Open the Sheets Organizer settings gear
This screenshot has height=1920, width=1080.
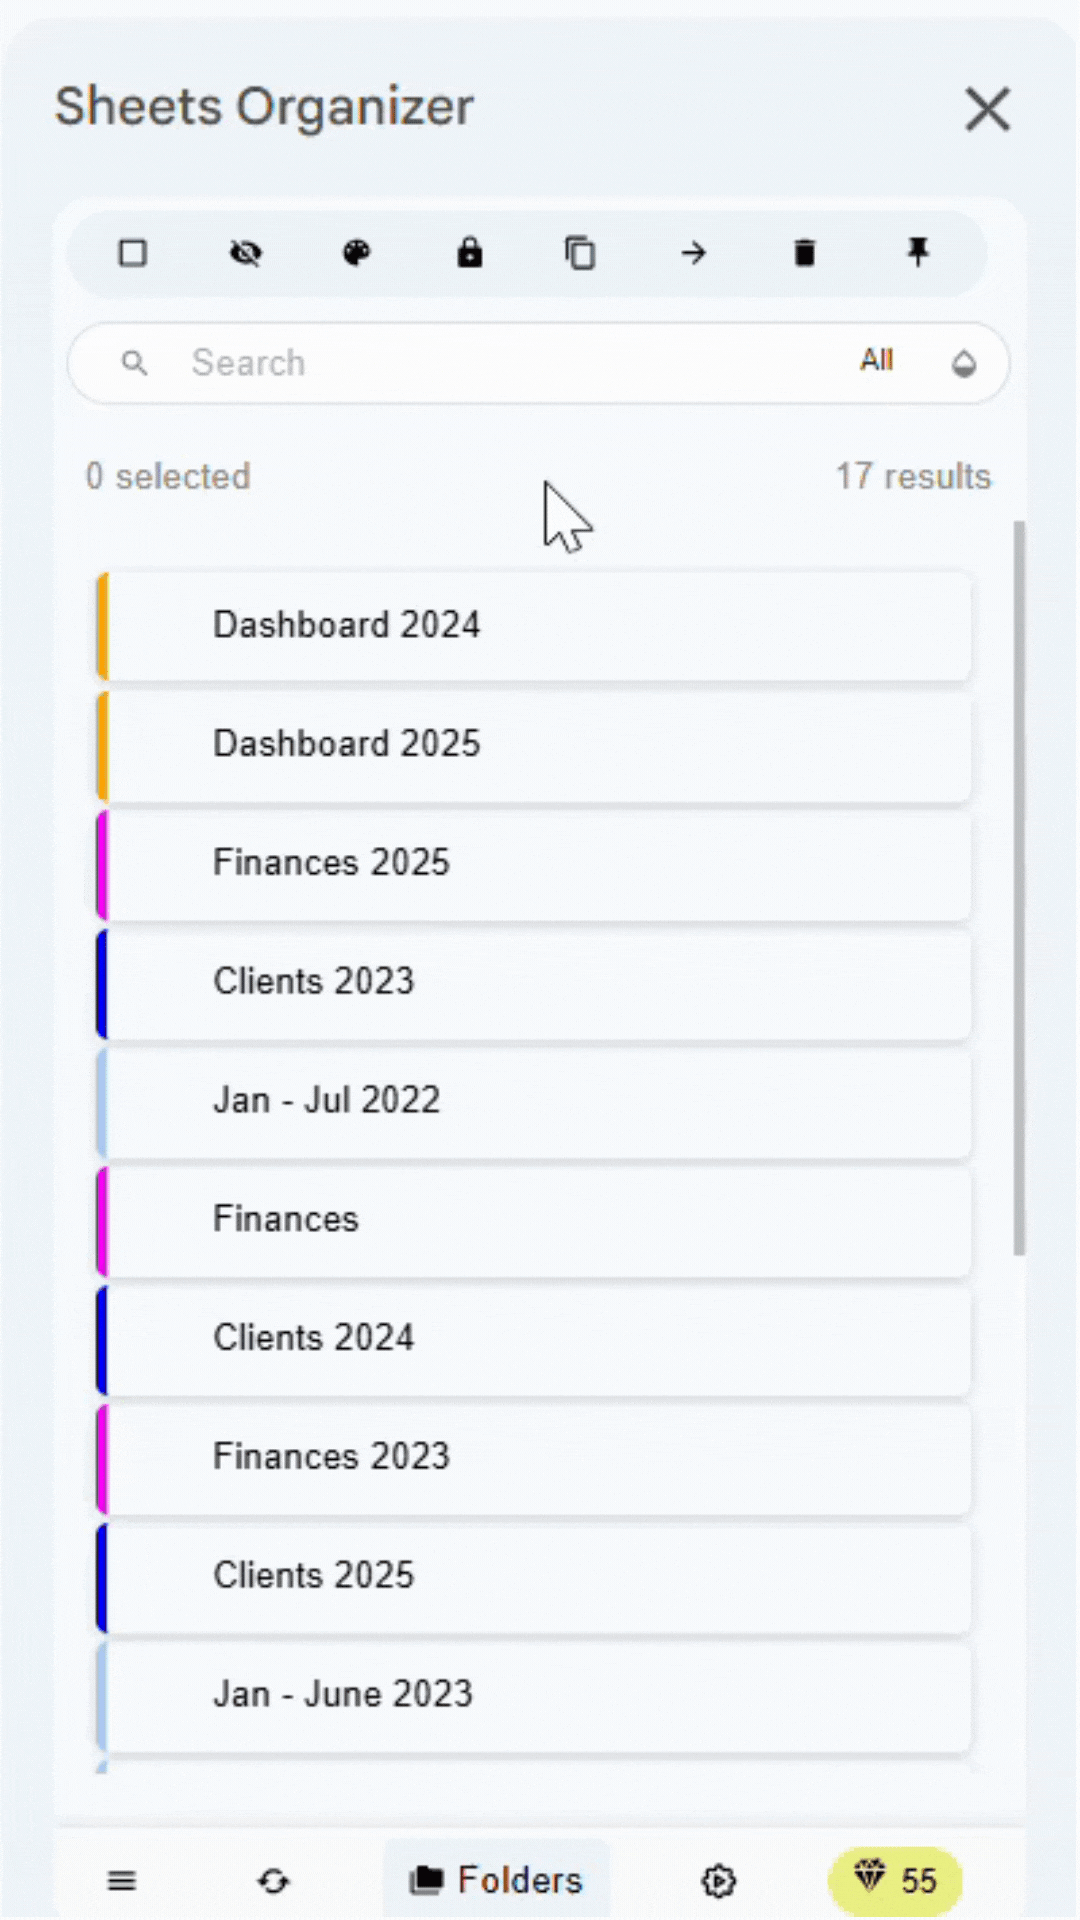click(x=718, y=1881)
